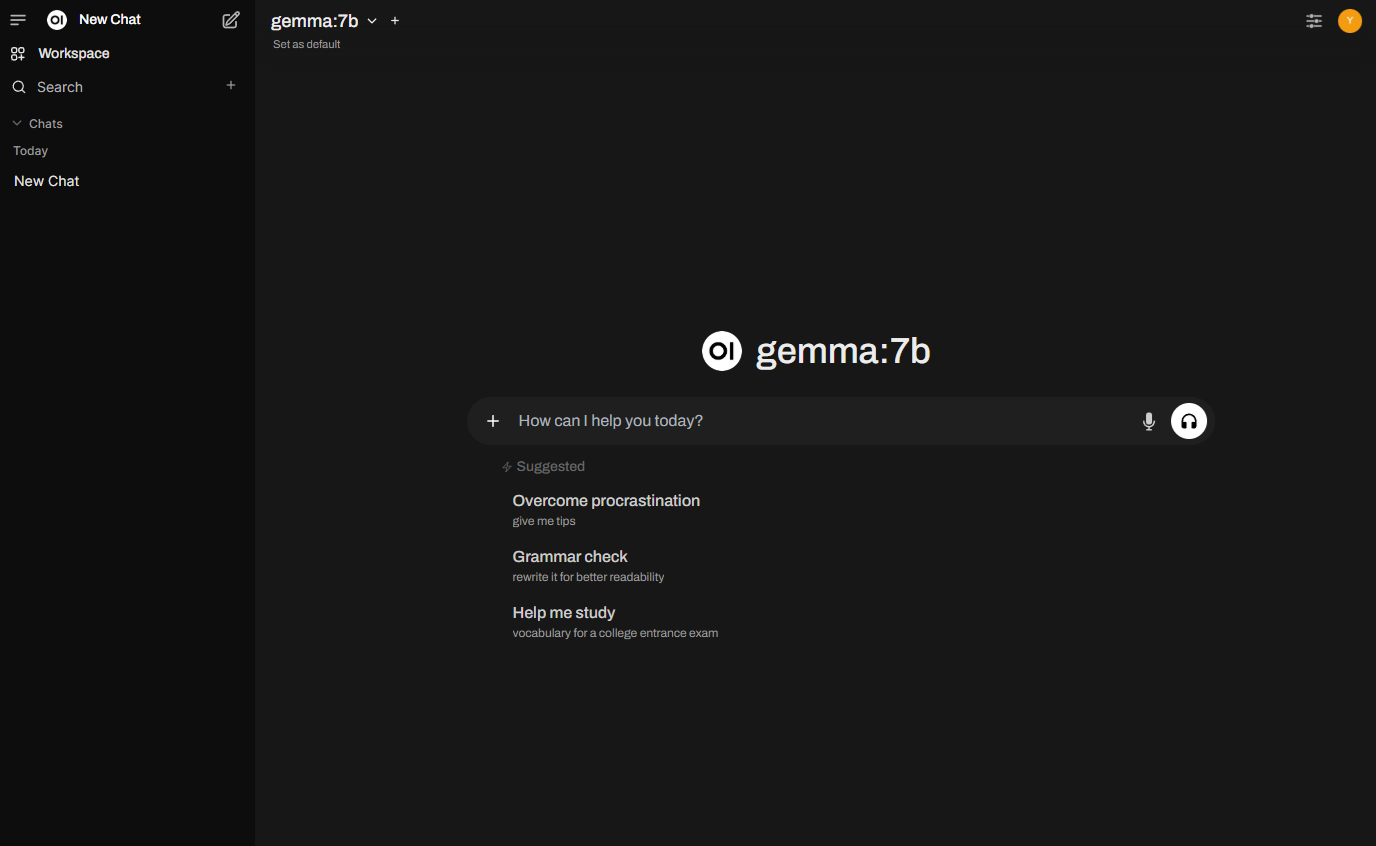Click the Workspace grid icon
1376x846 pixels.
18,53
